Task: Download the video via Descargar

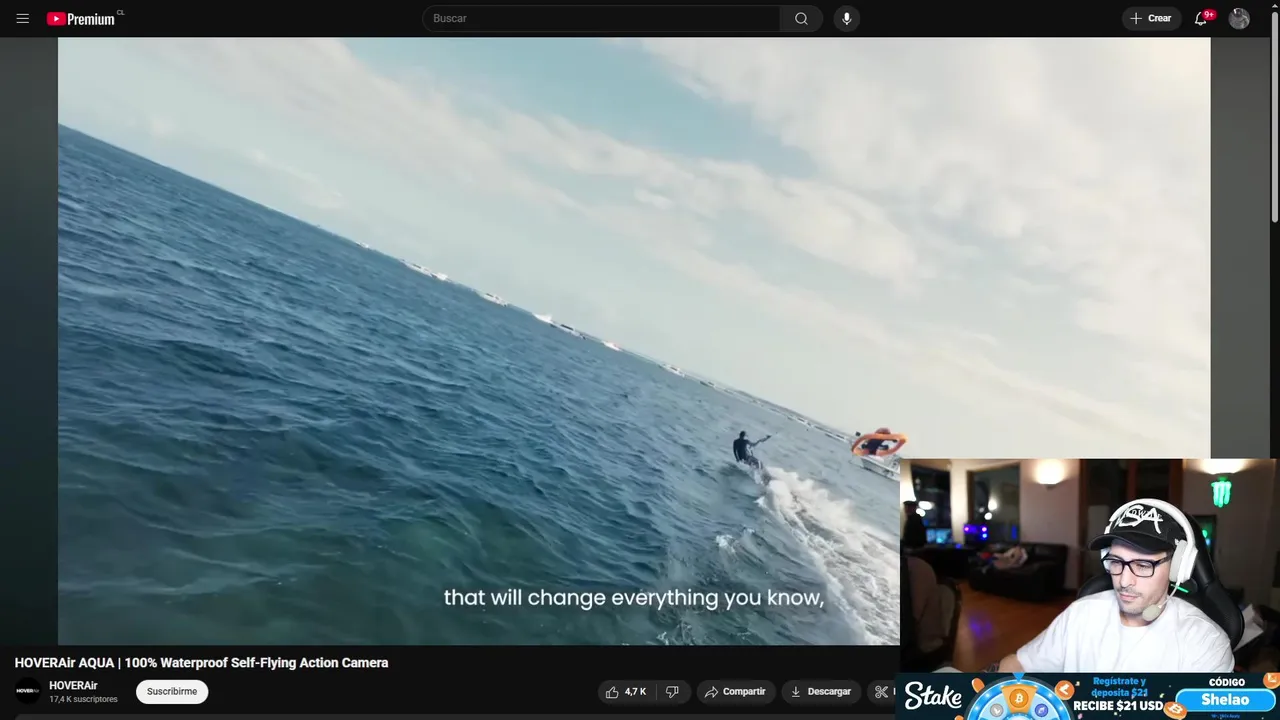Action: pyautogui.click(x=821, y=691)
